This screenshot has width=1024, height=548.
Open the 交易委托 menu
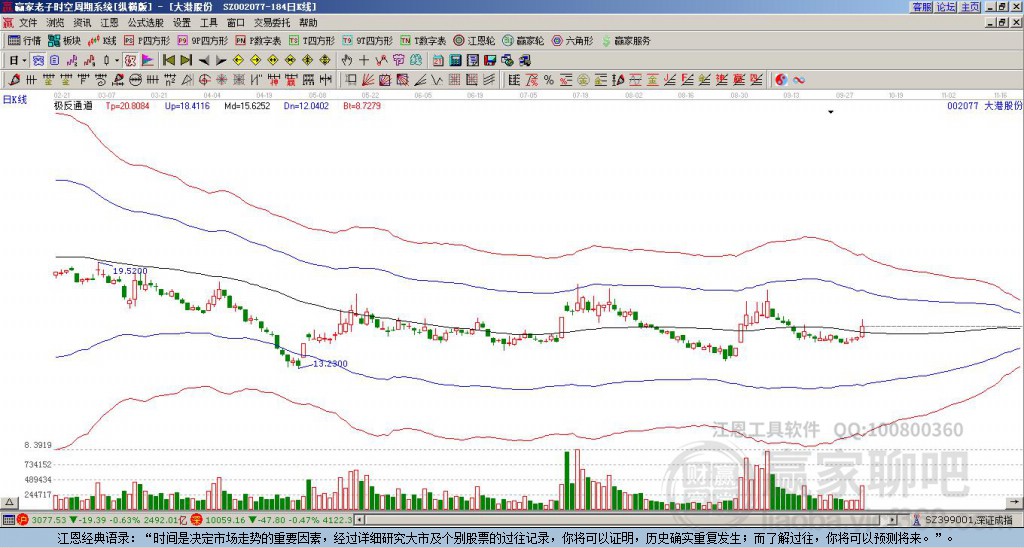pos(272,23)
